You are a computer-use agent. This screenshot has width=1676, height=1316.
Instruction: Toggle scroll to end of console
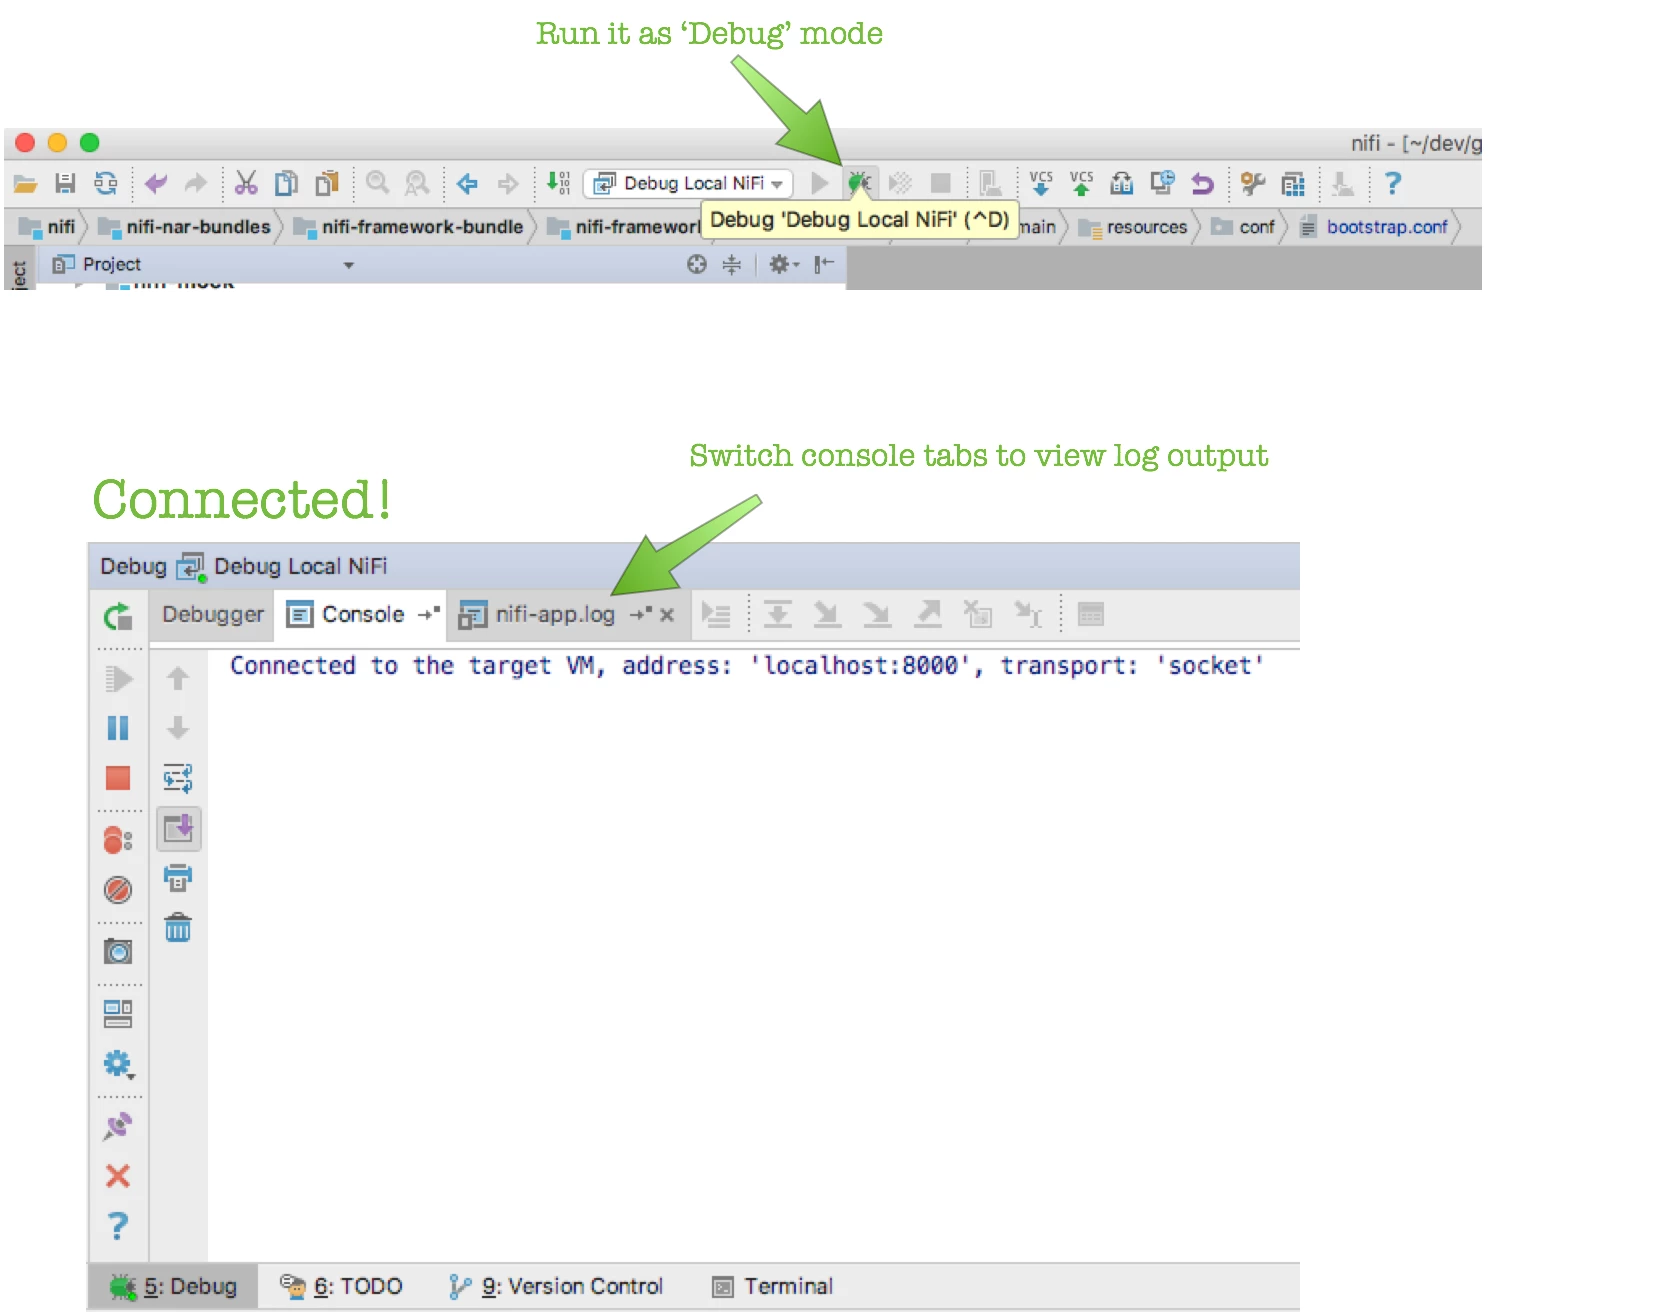(178, 829)
